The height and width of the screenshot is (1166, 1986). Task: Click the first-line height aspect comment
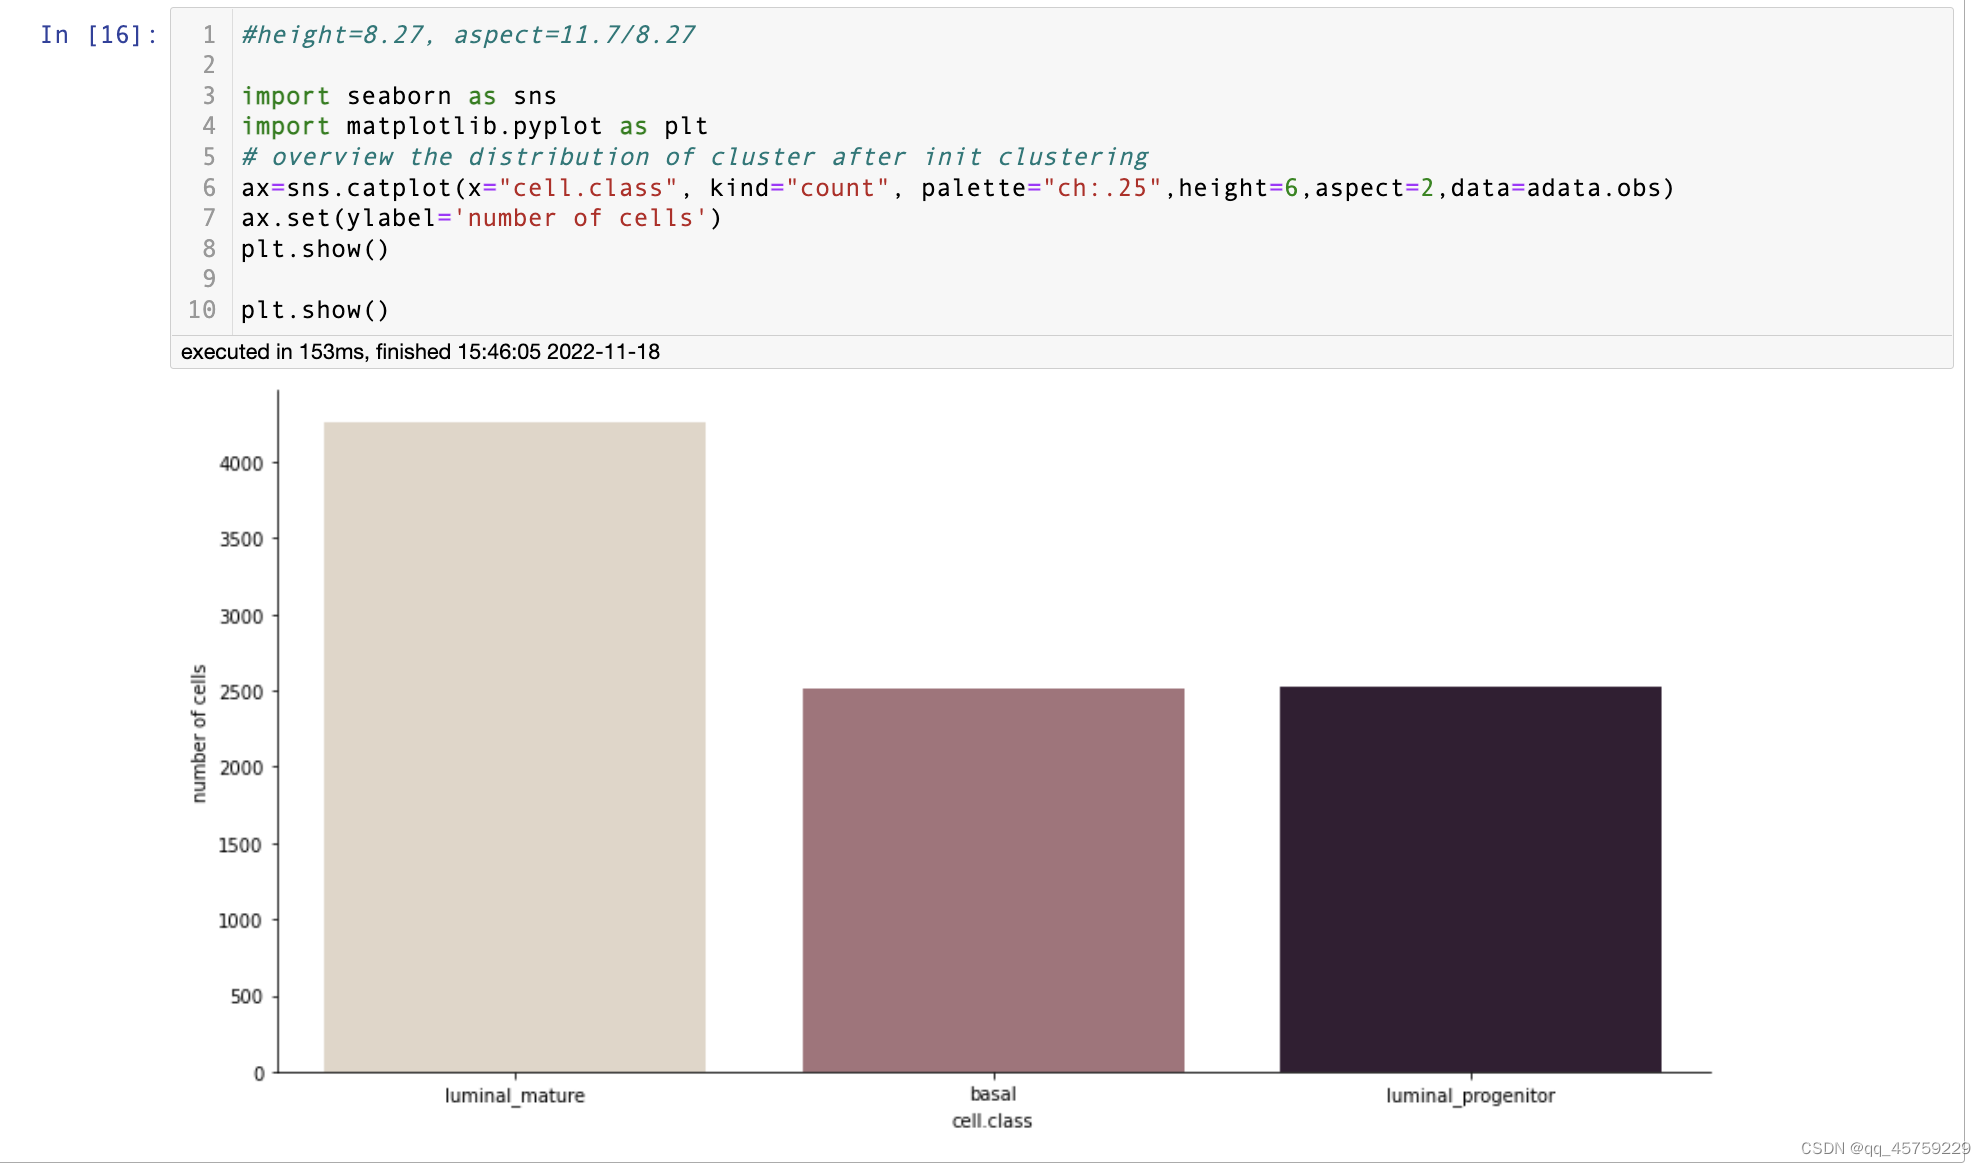tap(467, 35)
